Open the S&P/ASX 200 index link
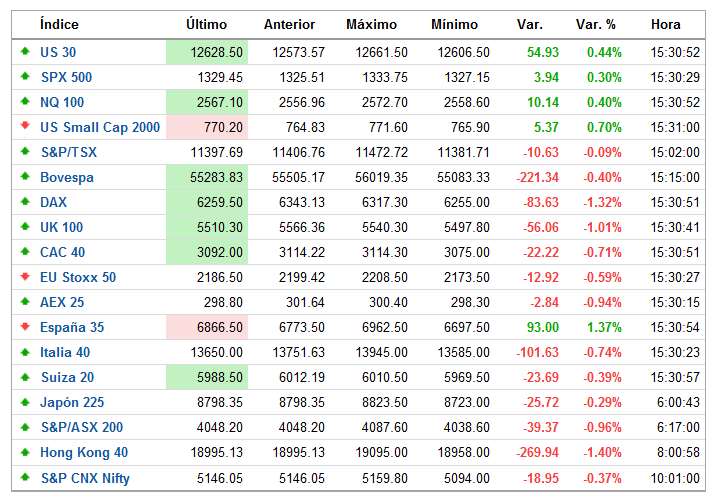 coord(82,427)
